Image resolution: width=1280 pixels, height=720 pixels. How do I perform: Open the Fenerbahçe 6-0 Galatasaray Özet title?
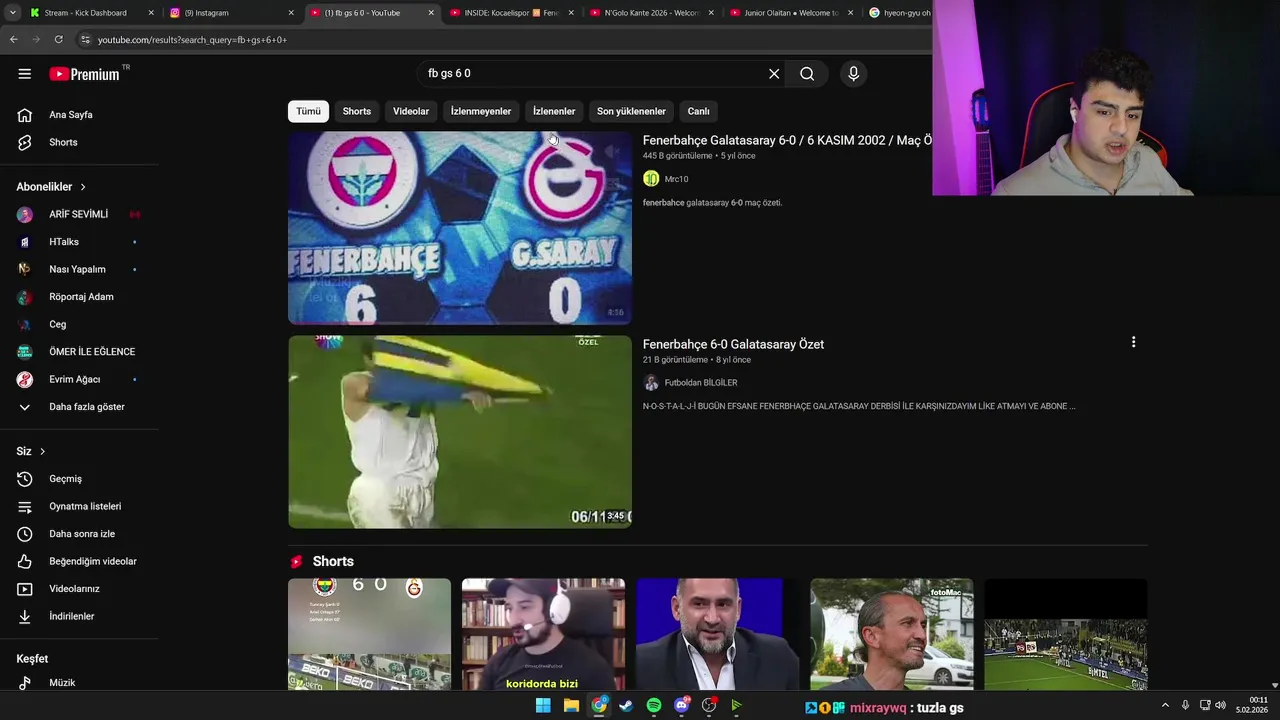733,344
